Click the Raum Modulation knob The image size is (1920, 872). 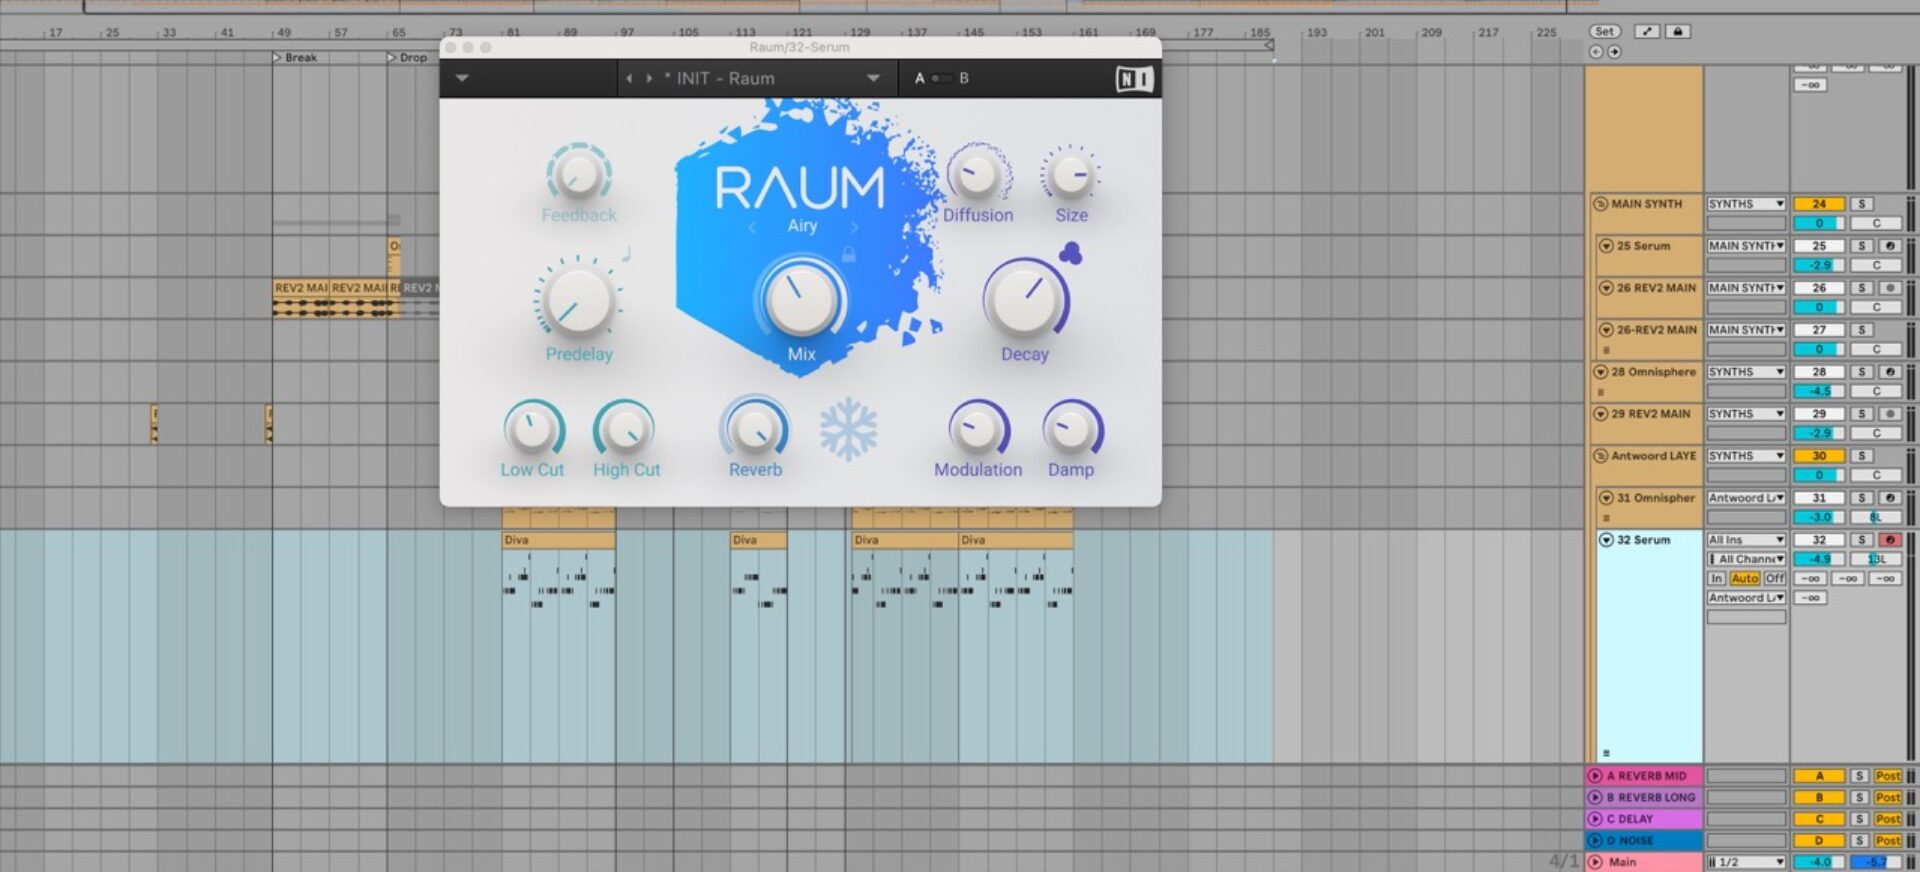pyautogui.click(x=977, y=429)
